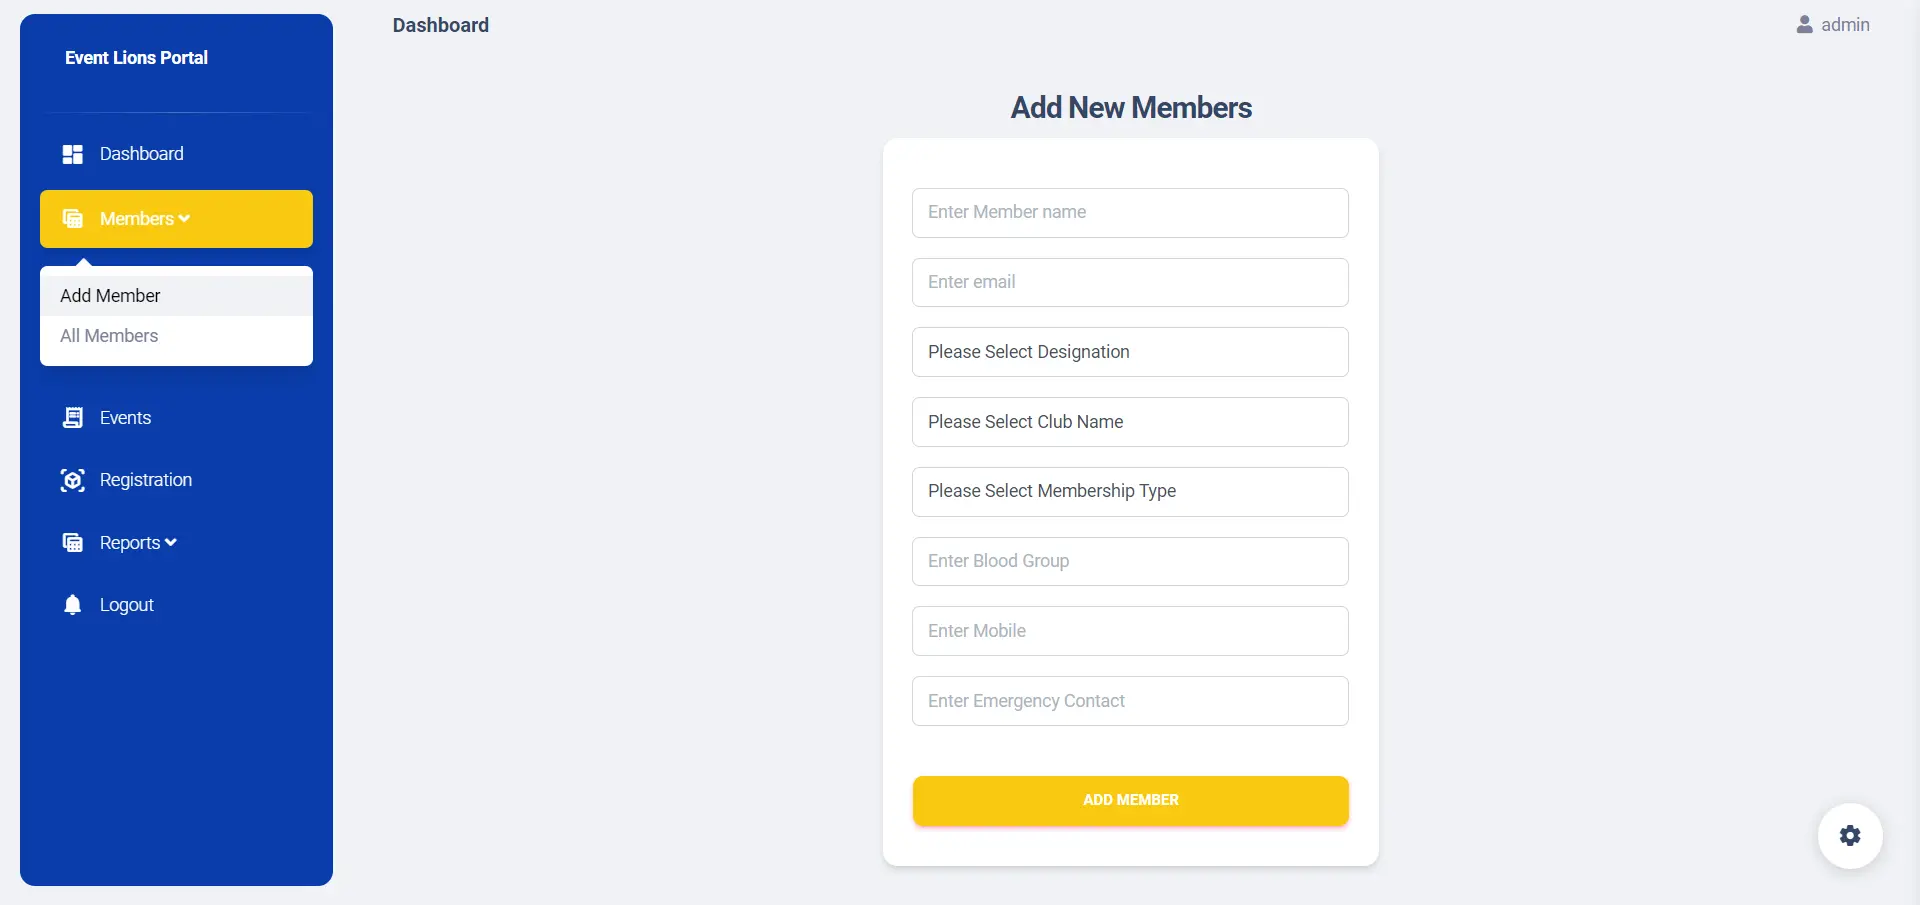Click the Members stack icon

[x=72, y=219]
